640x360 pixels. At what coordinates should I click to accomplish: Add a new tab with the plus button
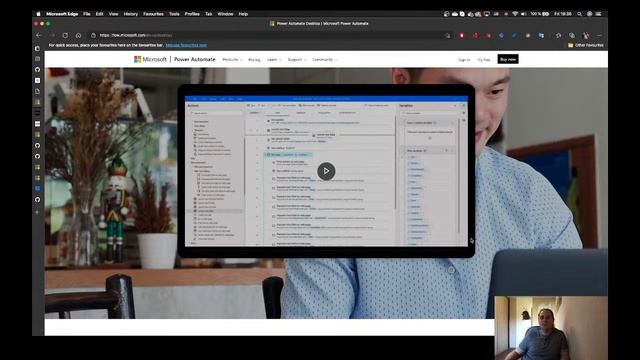tap(37, 212)
